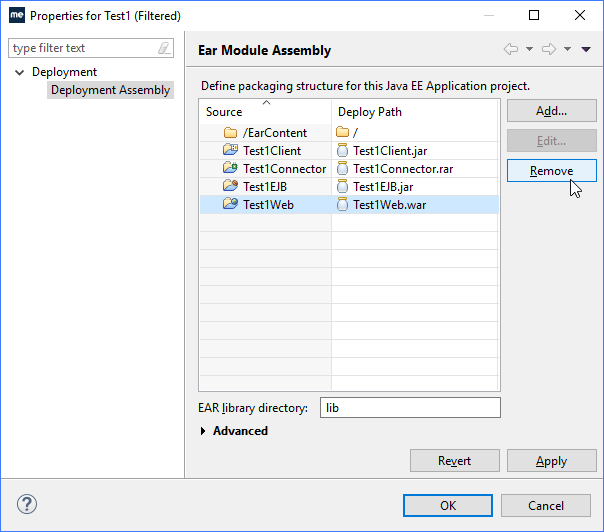Click the EAR library directory field
The width and height of the screenshot is (604, 532).
(x=409, y=408)
